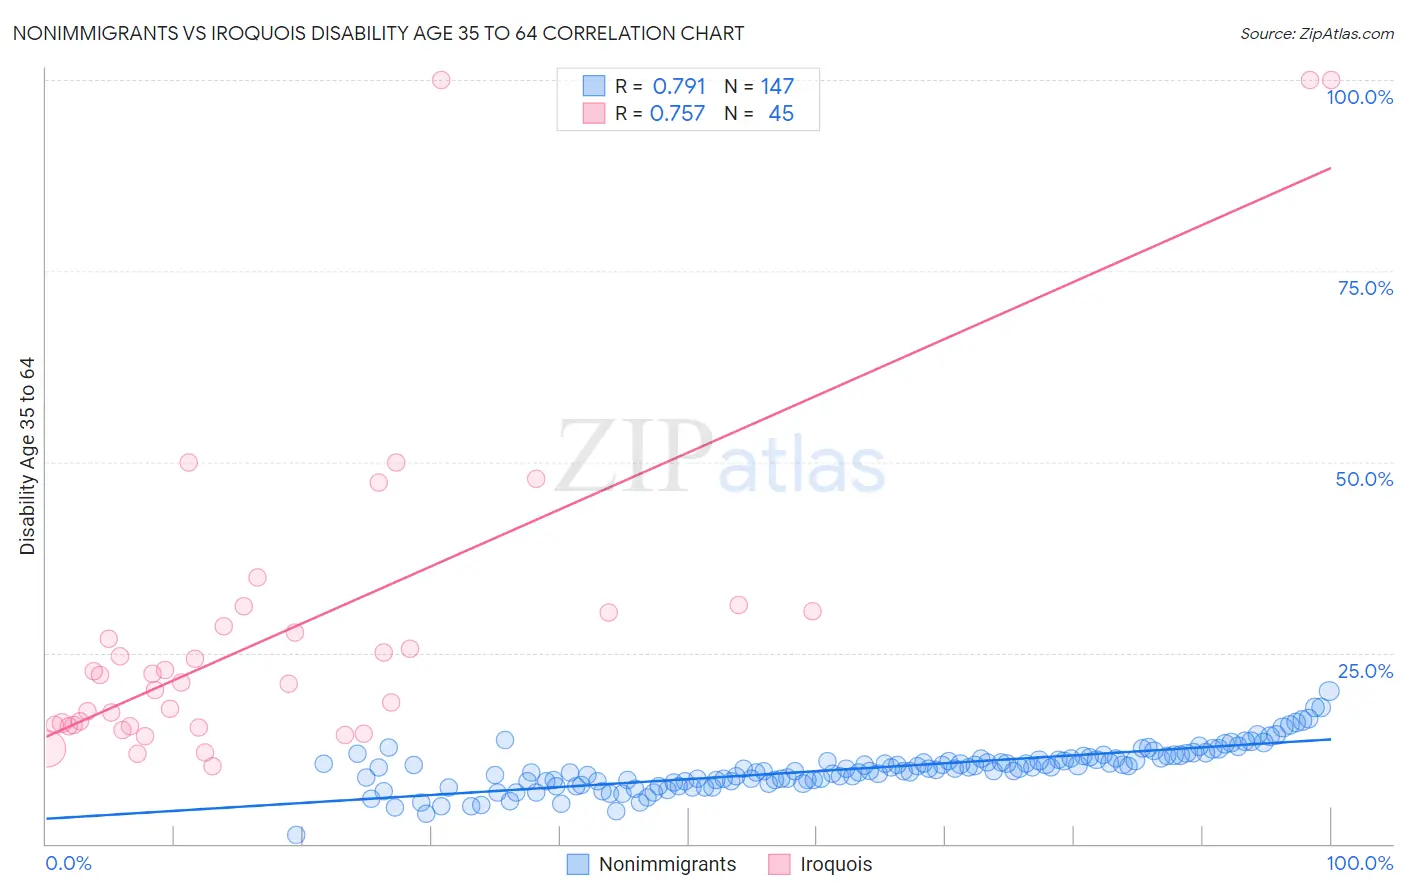This screenshot has width=1406, height=892.
Task: Click the N = 45 value in legend
Action: (x=759, y=113)
